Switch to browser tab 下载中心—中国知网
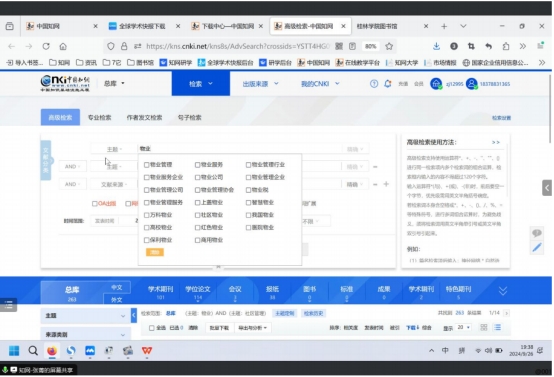 [x=227, y=26]
